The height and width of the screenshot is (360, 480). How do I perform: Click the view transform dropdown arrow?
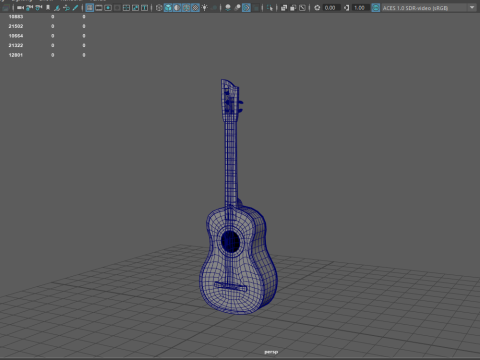pyautogui.click(x=472, y=7)
